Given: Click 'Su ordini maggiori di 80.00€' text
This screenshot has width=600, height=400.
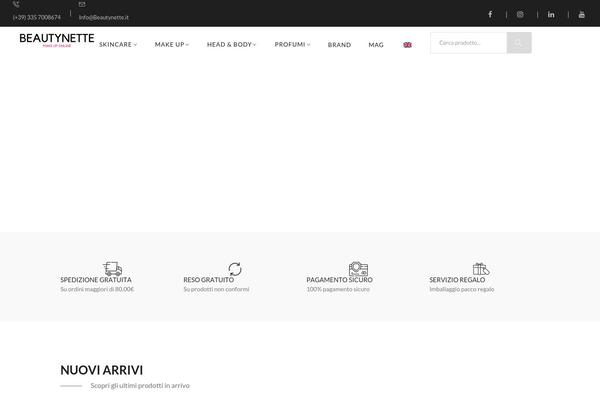Looking at the screenshot, I should click(97, 289).
